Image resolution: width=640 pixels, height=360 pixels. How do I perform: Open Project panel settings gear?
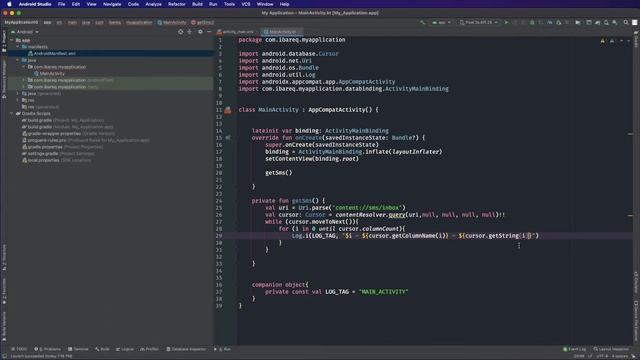coord(200,32)
